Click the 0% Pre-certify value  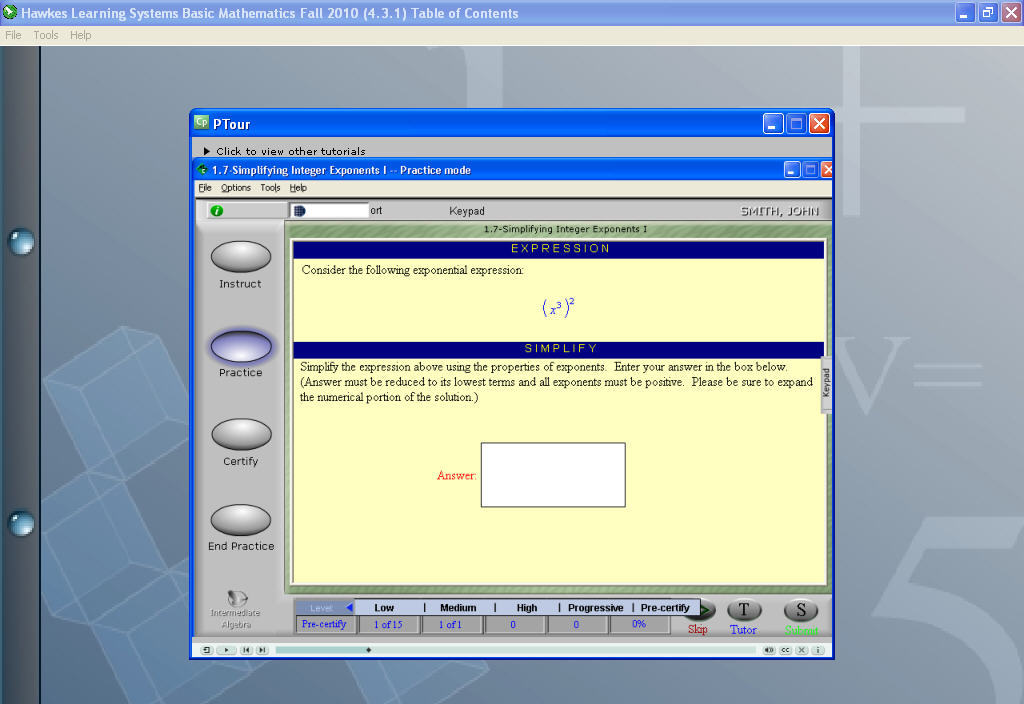(x=639, y=624)
